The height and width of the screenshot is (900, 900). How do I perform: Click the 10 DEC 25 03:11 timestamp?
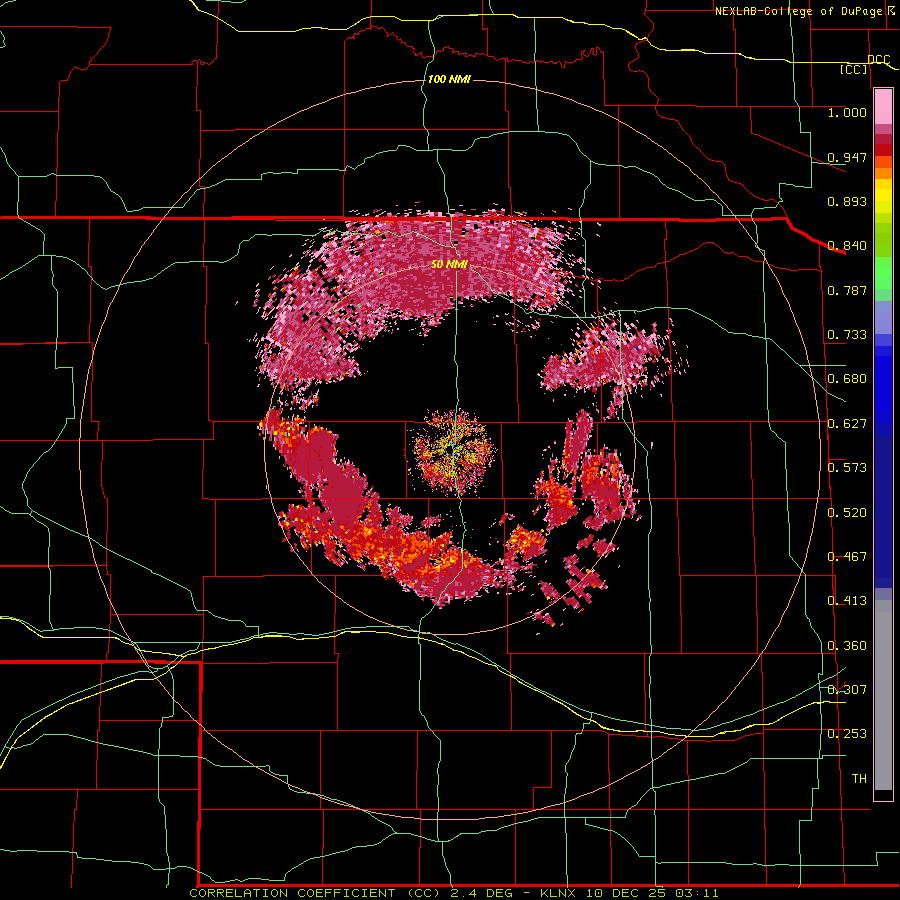653,893
